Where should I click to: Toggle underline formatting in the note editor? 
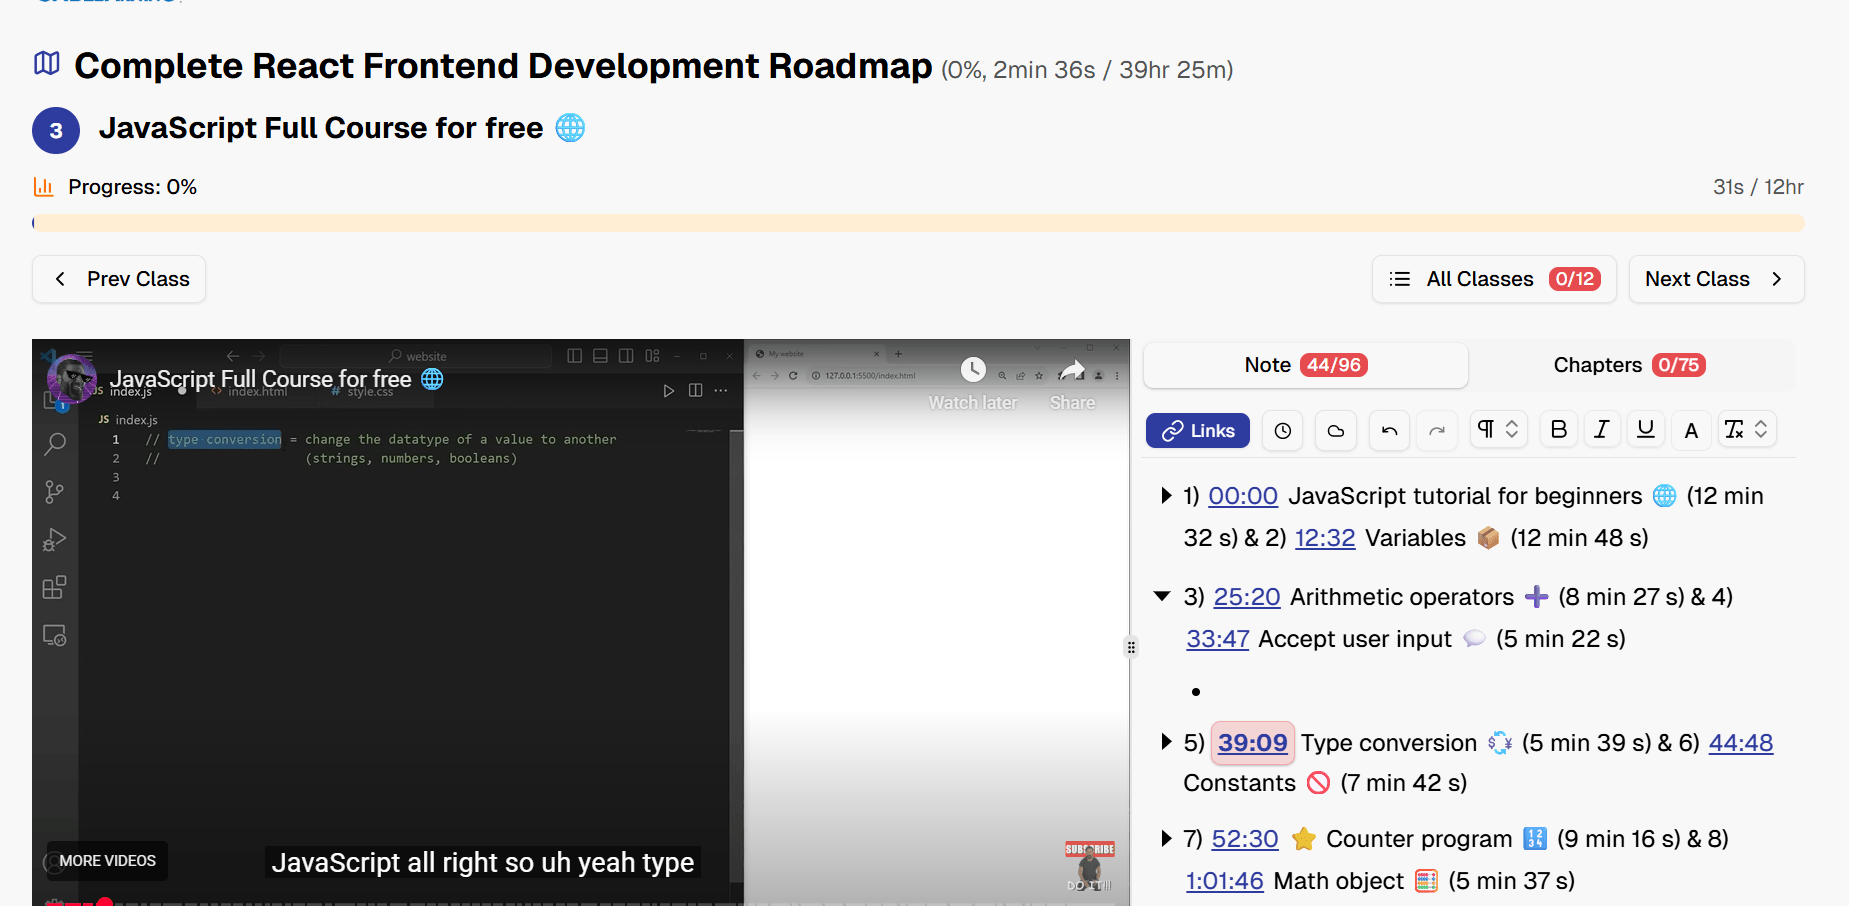click(x=1645, y=430)
